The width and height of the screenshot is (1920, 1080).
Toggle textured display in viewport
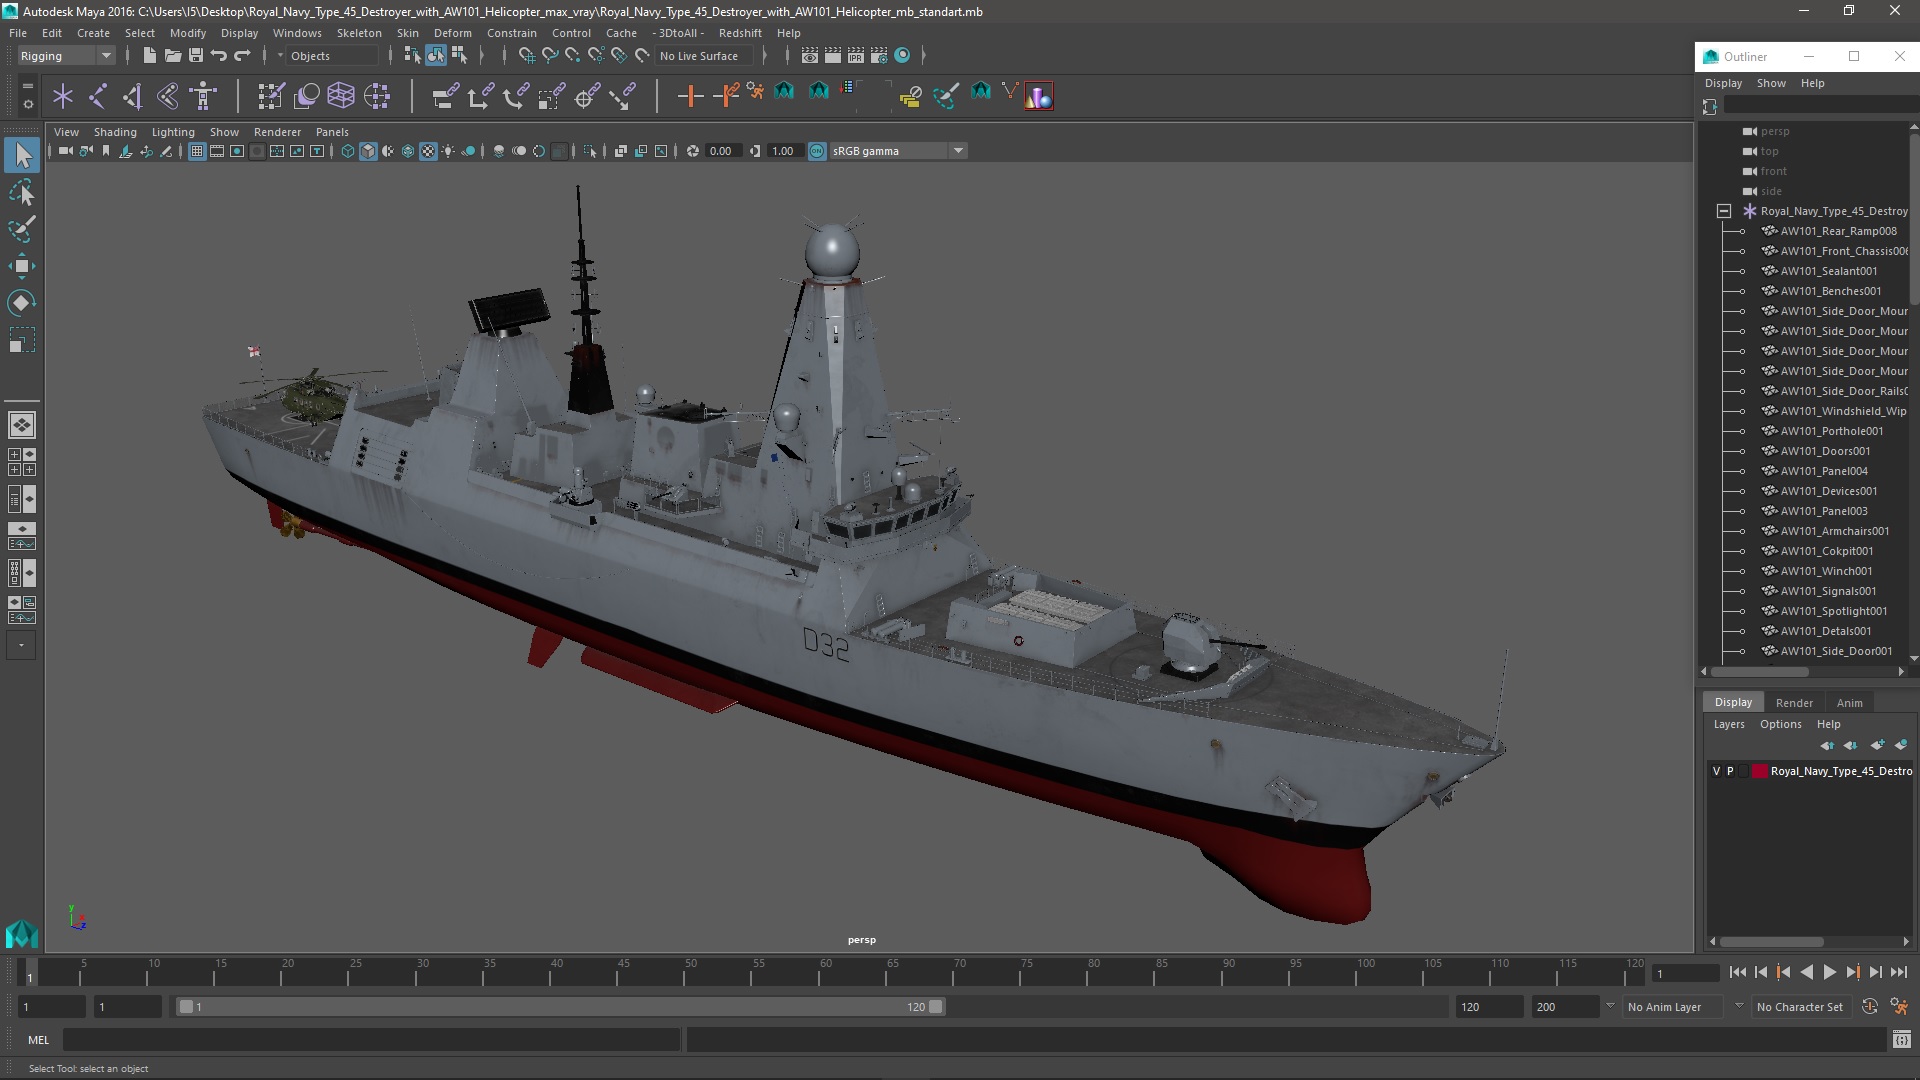coord(428,151)
